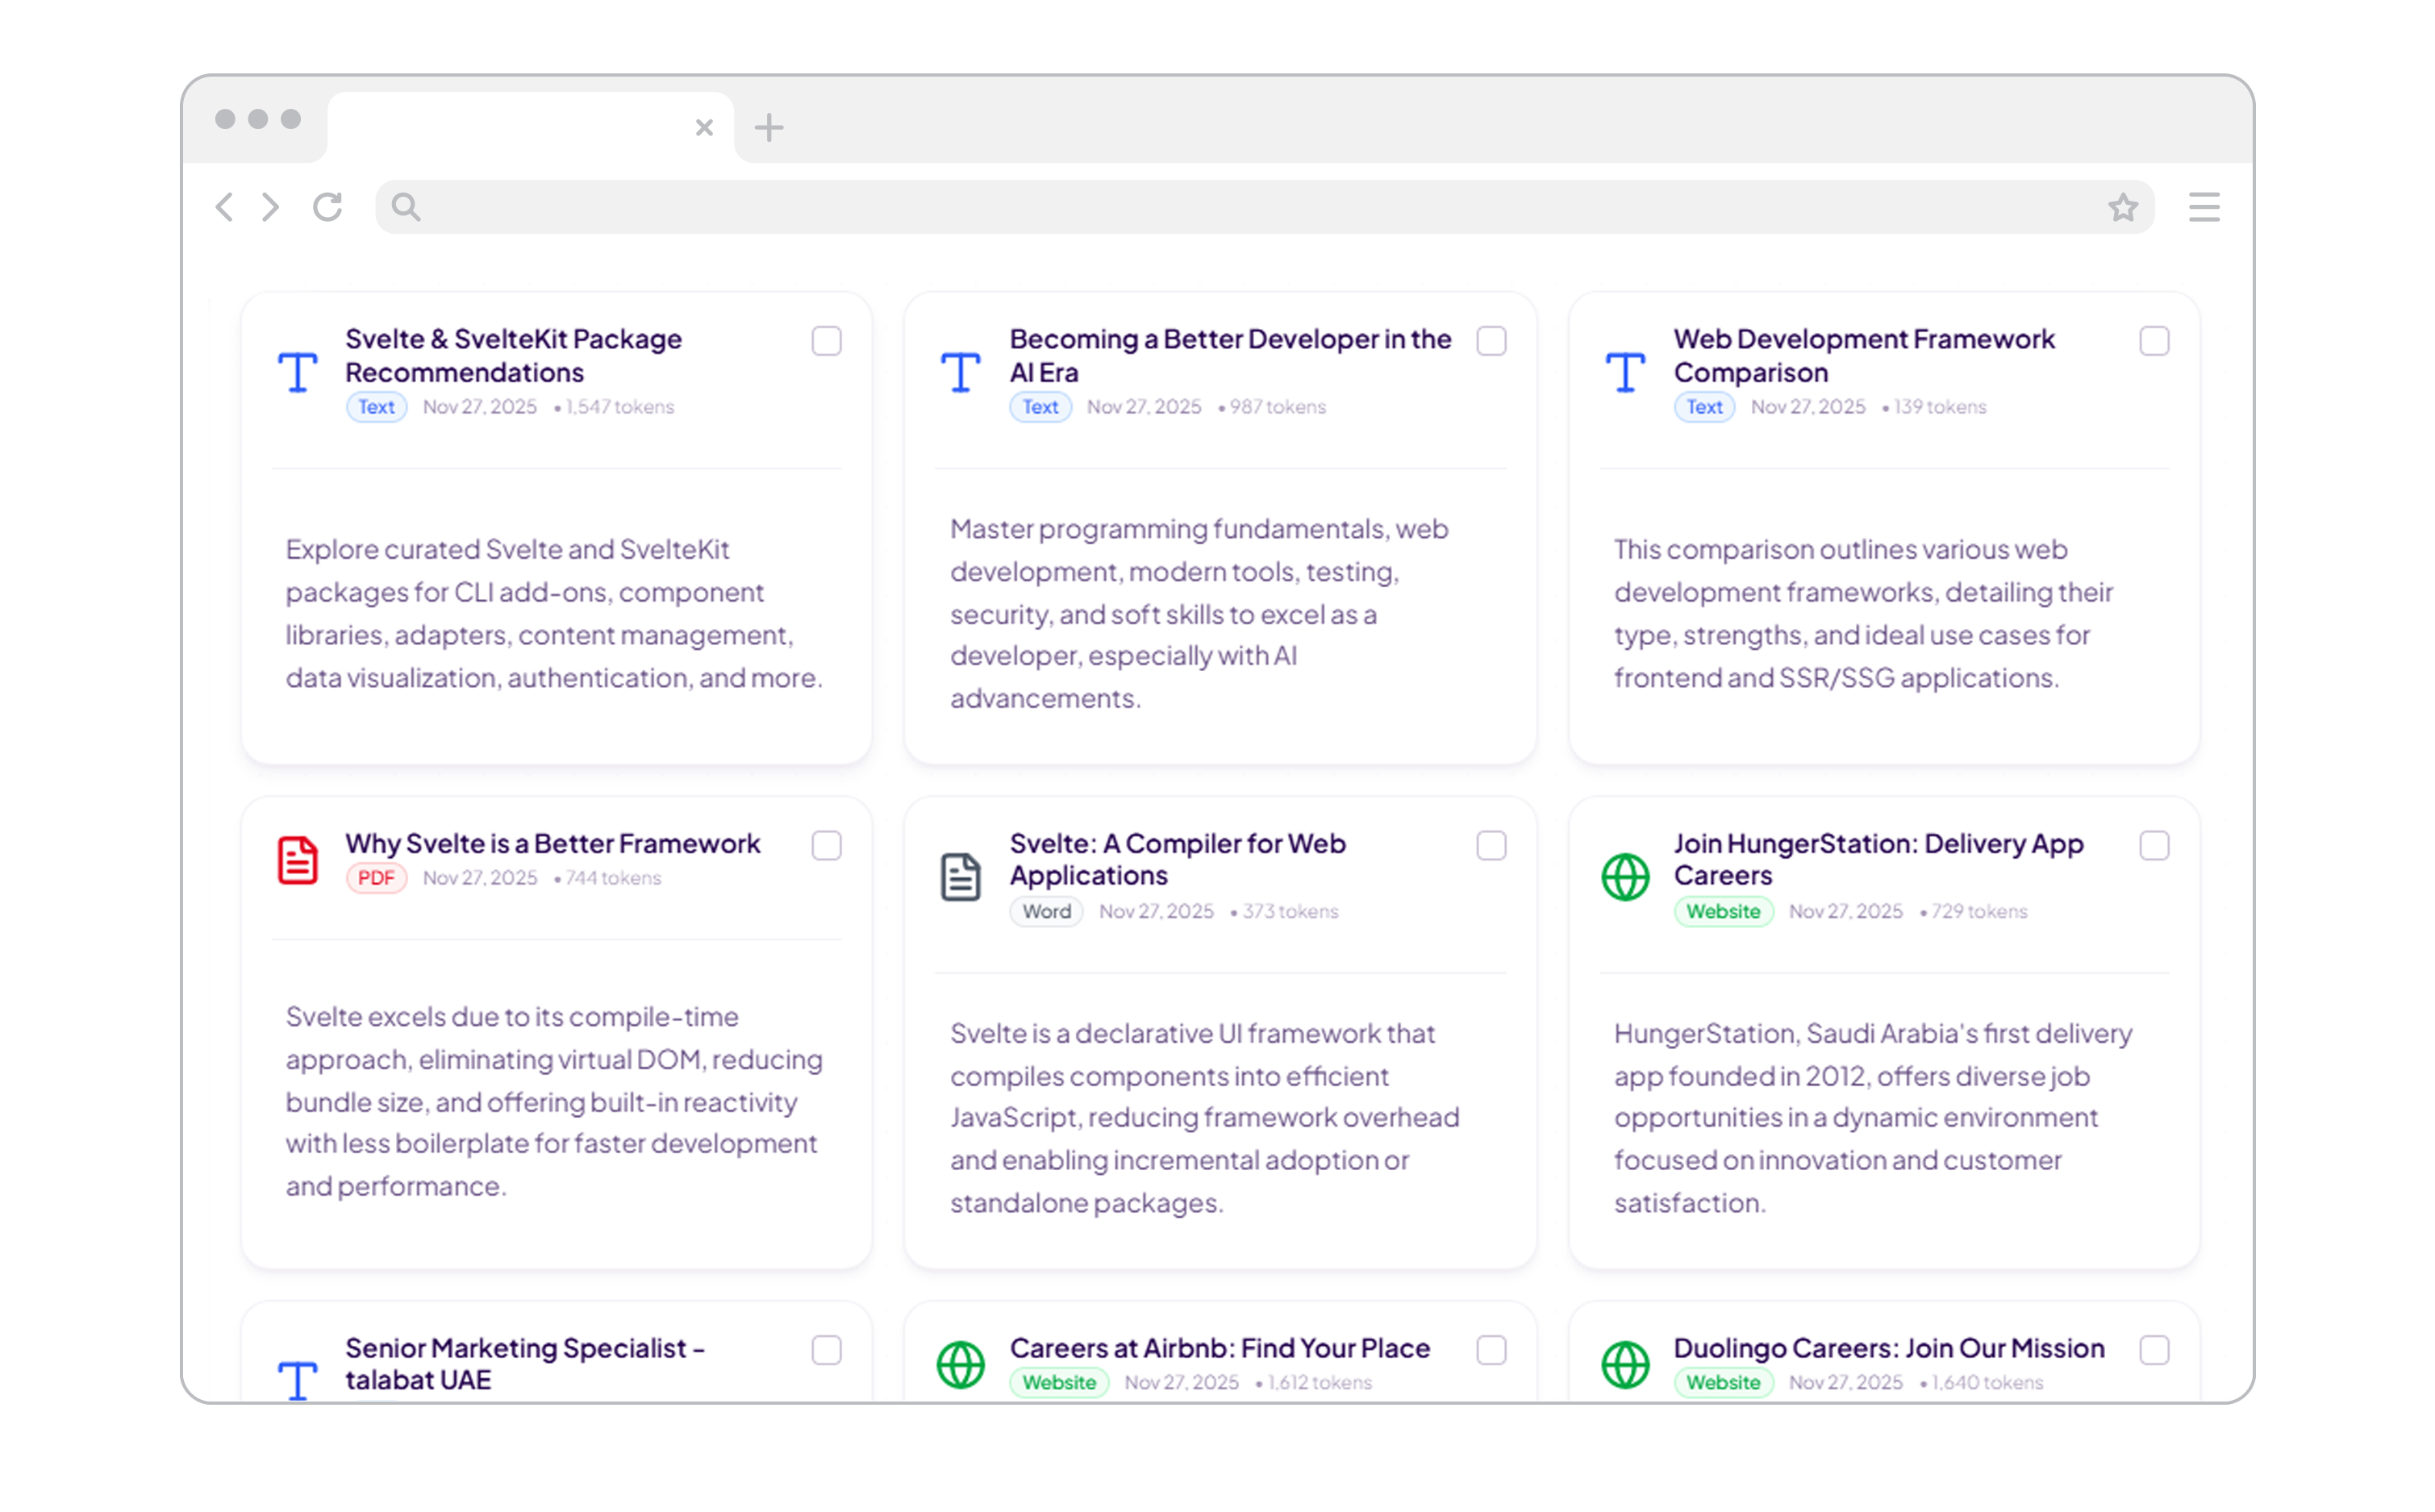Image resolution: width=2435 pixels, height=1512 pixels.
Task: Bookmark the page with the star icon
Action: click(x=2122, y=207)
